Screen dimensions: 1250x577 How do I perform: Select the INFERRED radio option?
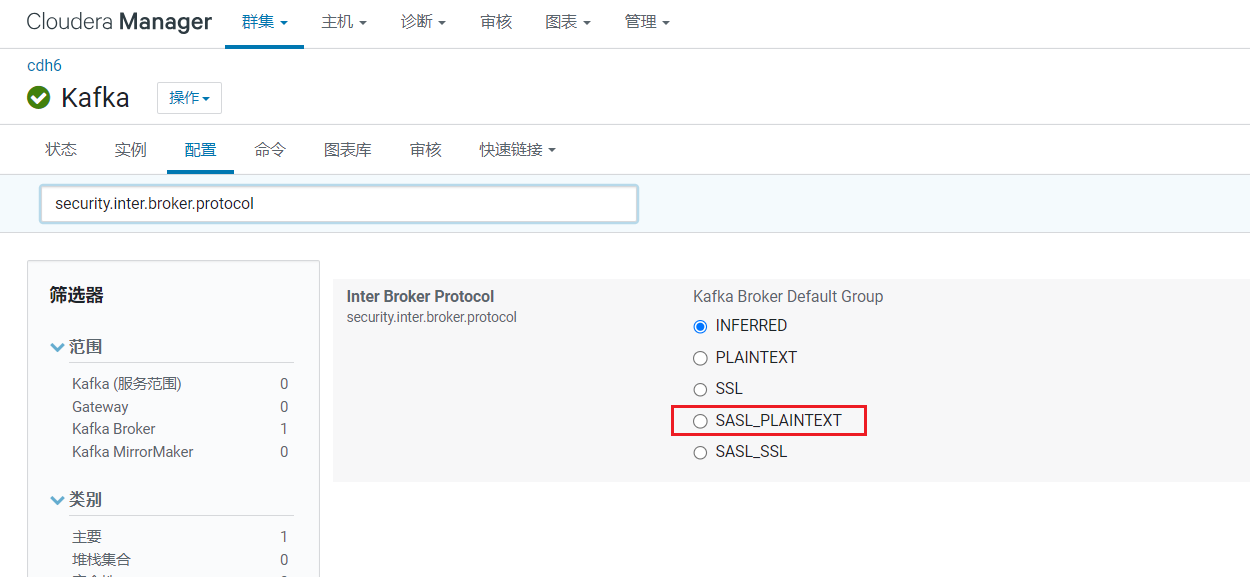coord(700,326)
